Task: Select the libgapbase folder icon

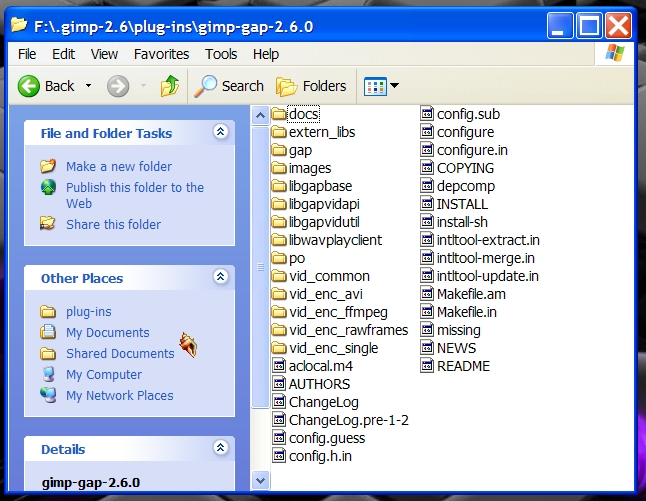Action: [279, 186]
